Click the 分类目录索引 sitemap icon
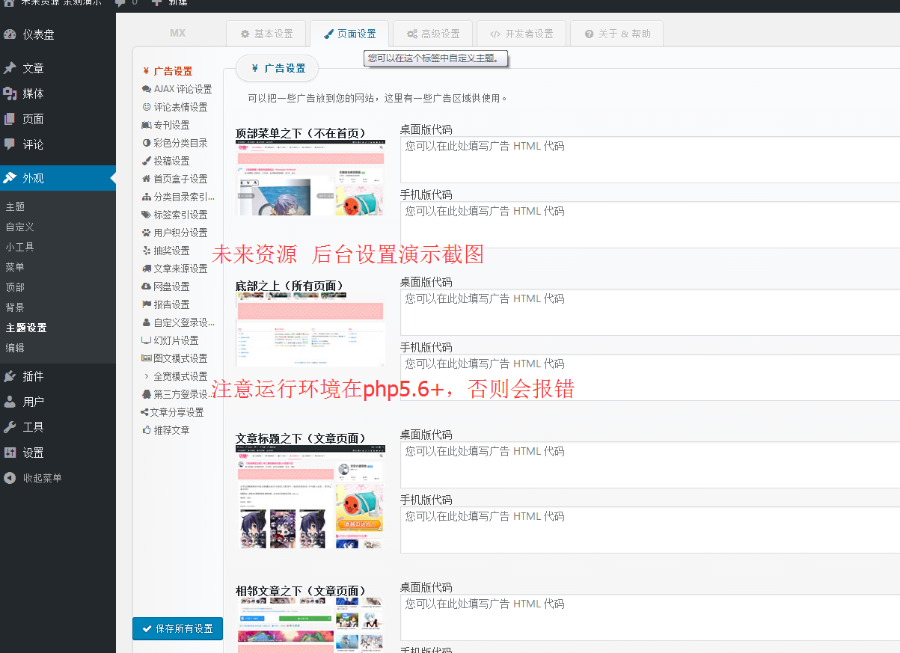The height and width of the screenshot is (653, 900). [x=146, y=197]
